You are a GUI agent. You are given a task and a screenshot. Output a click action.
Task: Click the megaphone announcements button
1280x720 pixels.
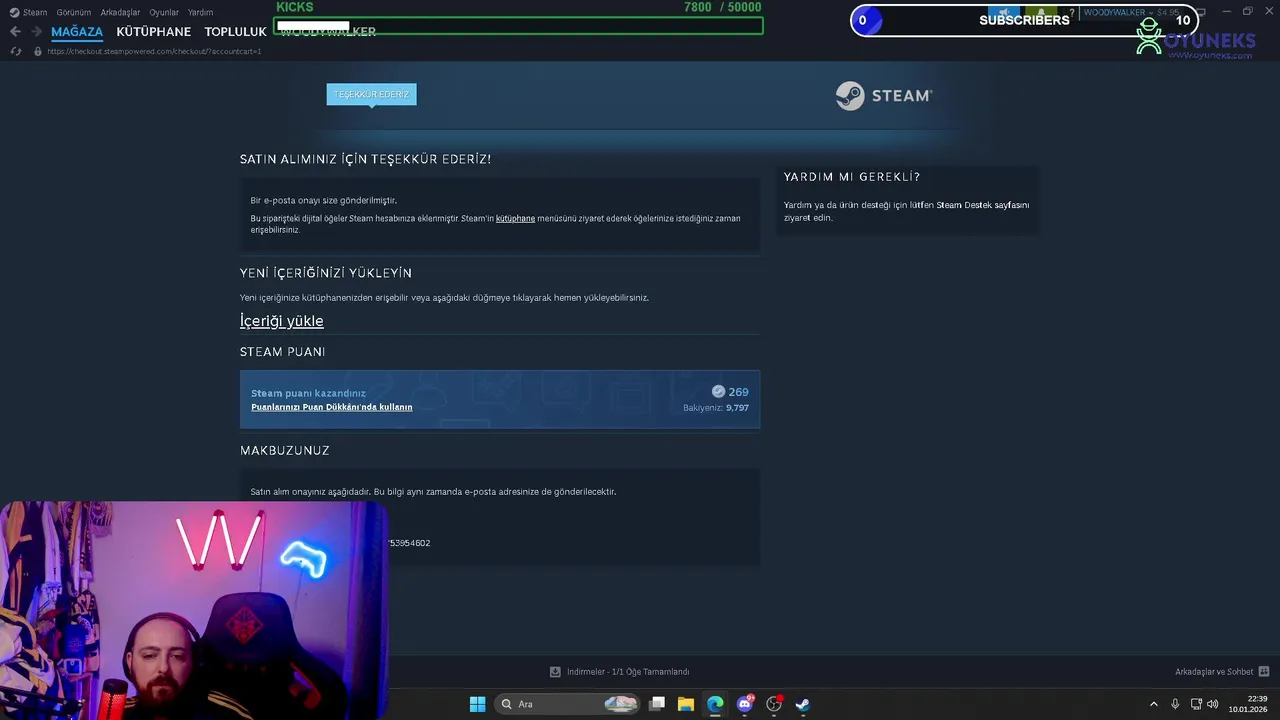(1004, 13)
